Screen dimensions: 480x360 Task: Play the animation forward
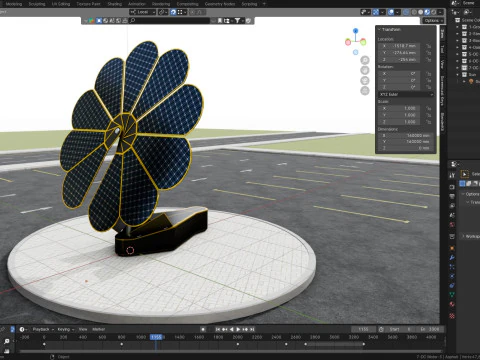tap(238, 329)
